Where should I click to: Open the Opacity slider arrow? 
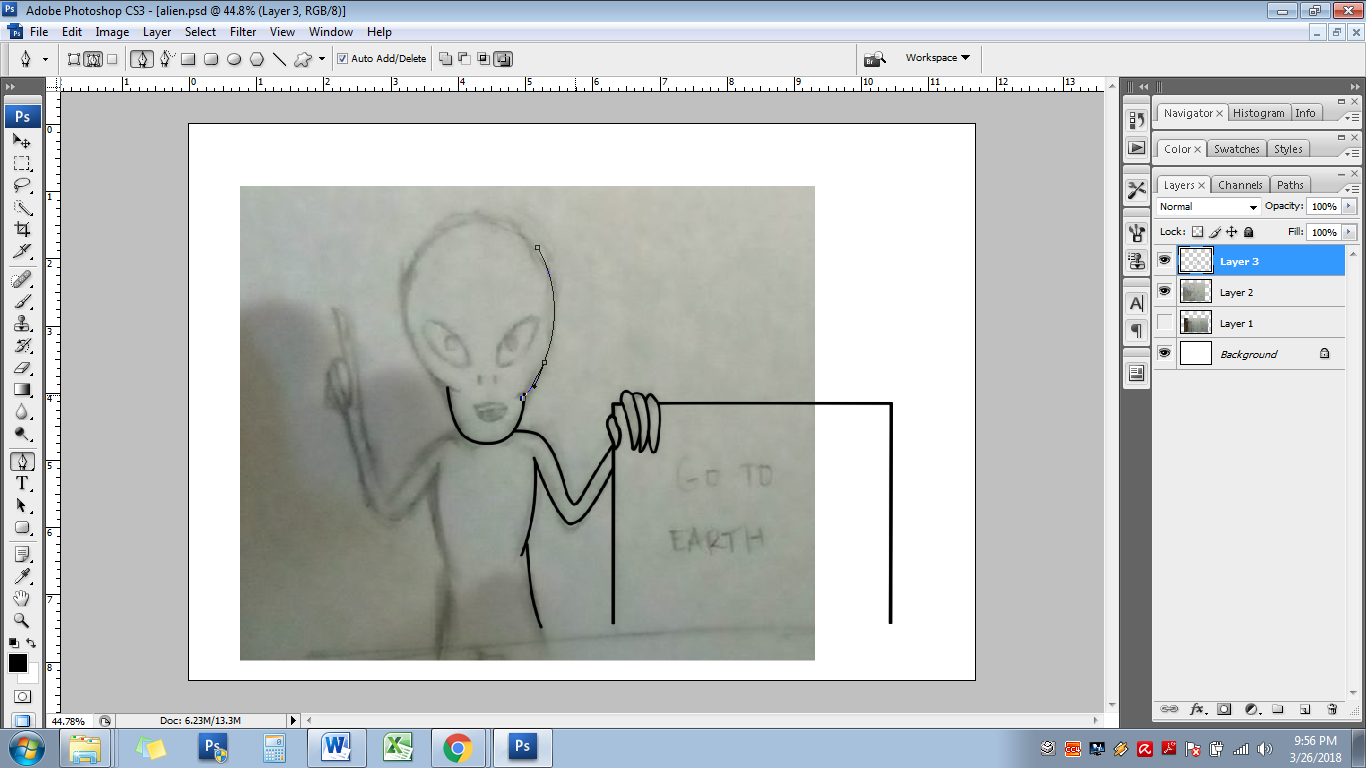pyautogui.click(x=1349, y=206)
